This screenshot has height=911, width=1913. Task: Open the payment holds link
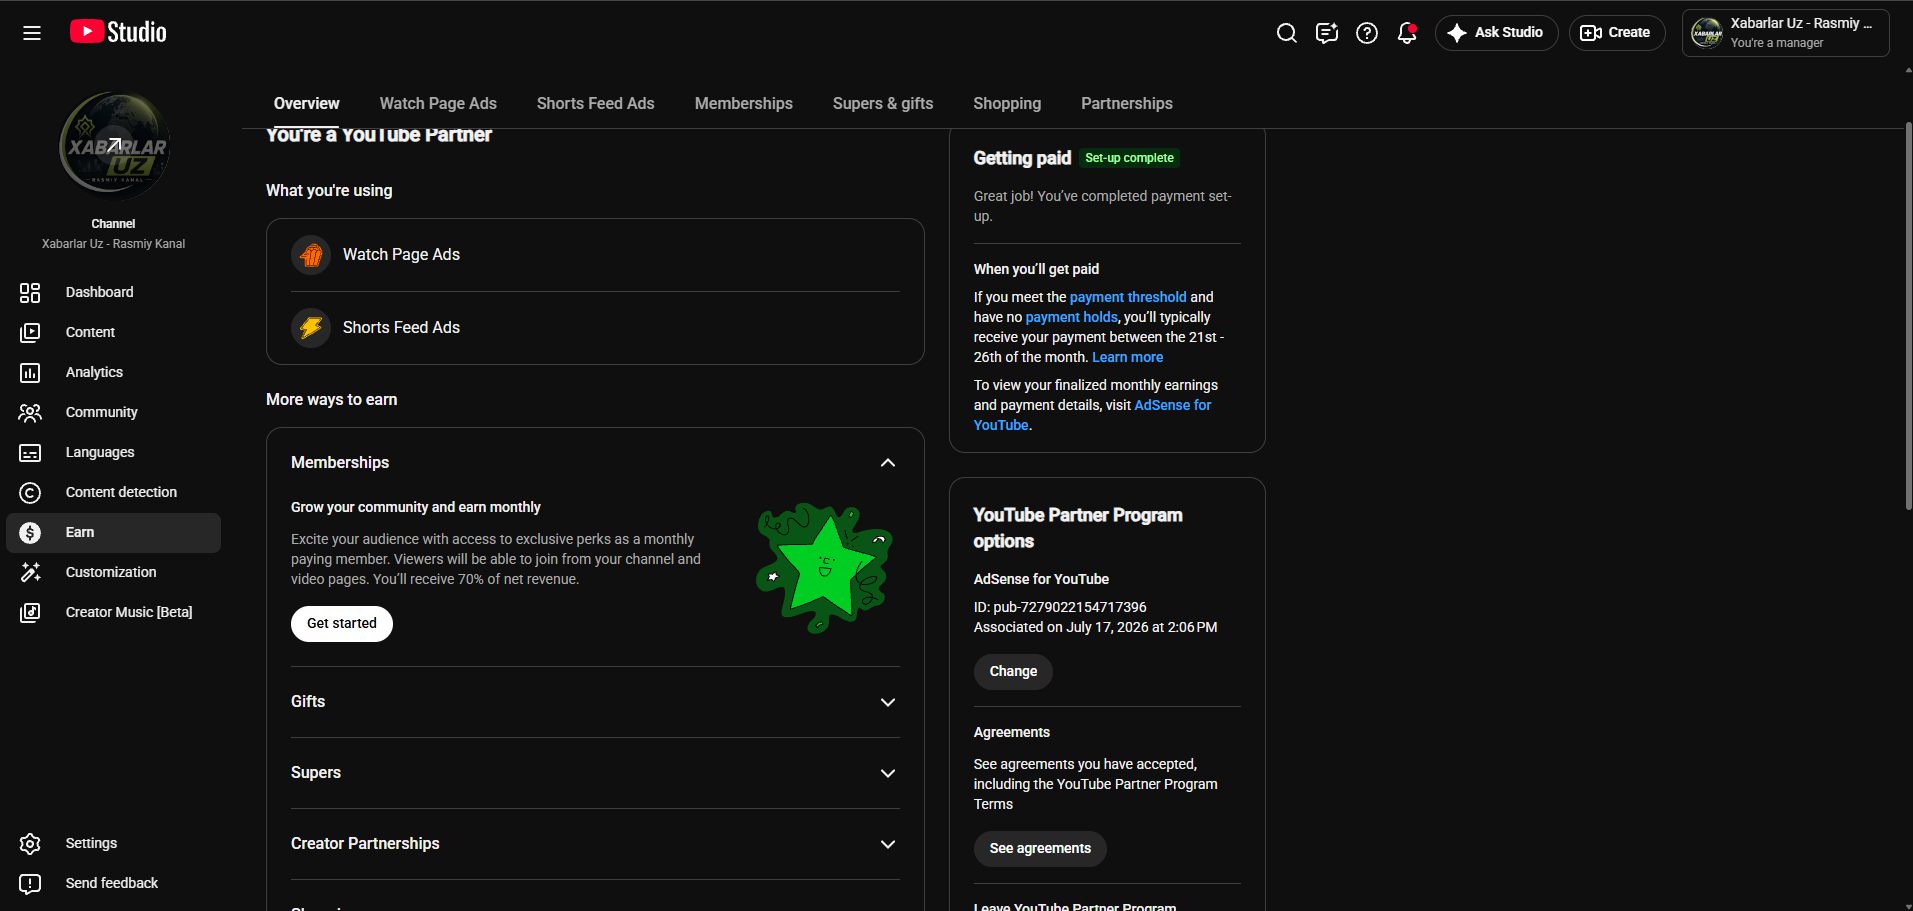point(1071,317)
